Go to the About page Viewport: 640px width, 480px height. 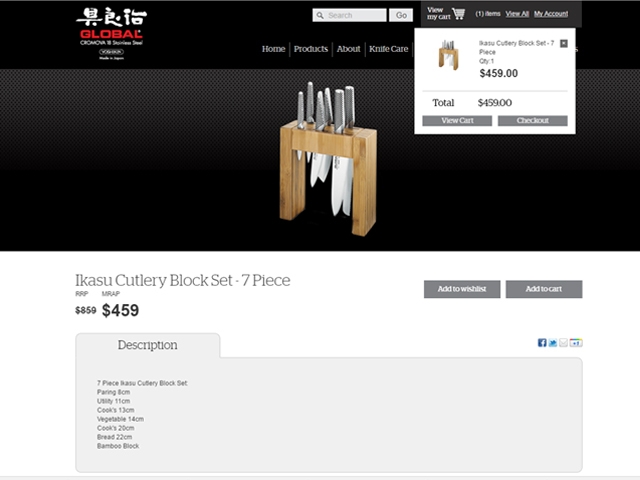pos(348,49)
